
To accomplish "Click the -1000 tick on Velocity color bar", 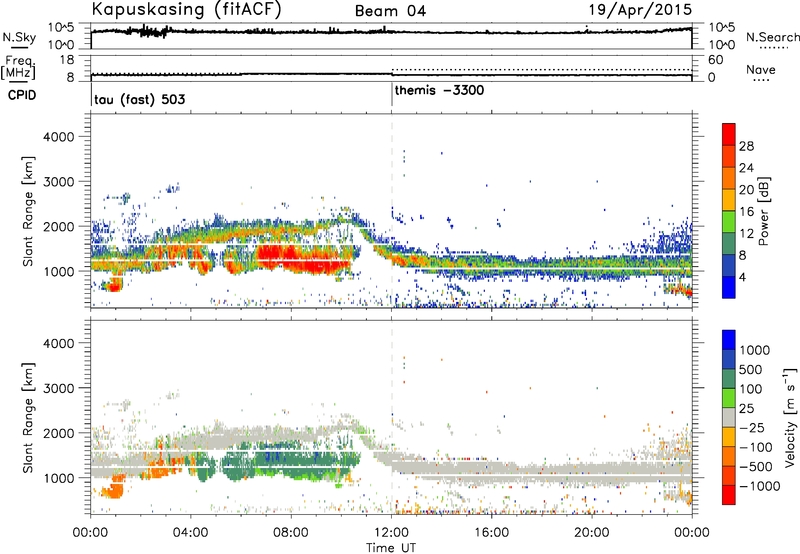I will 759,486.
